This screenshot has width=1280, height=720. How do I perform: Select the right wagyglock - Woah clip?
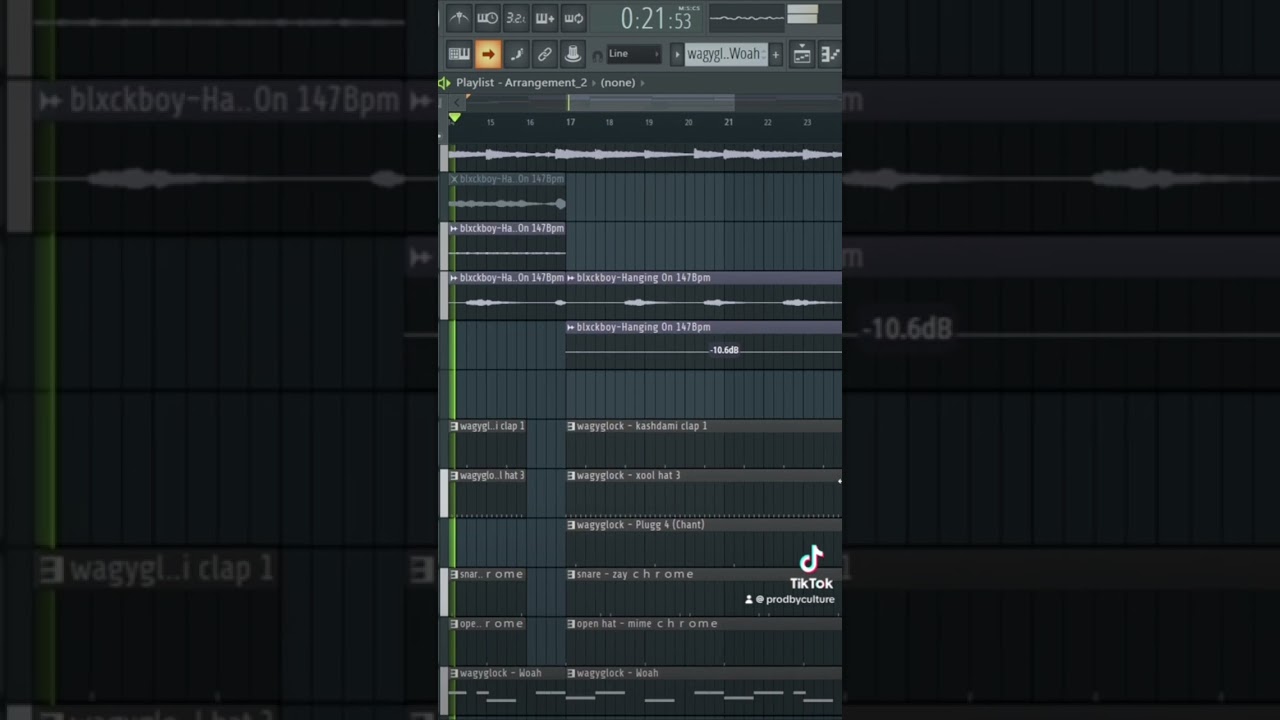[x=704, y=690]
